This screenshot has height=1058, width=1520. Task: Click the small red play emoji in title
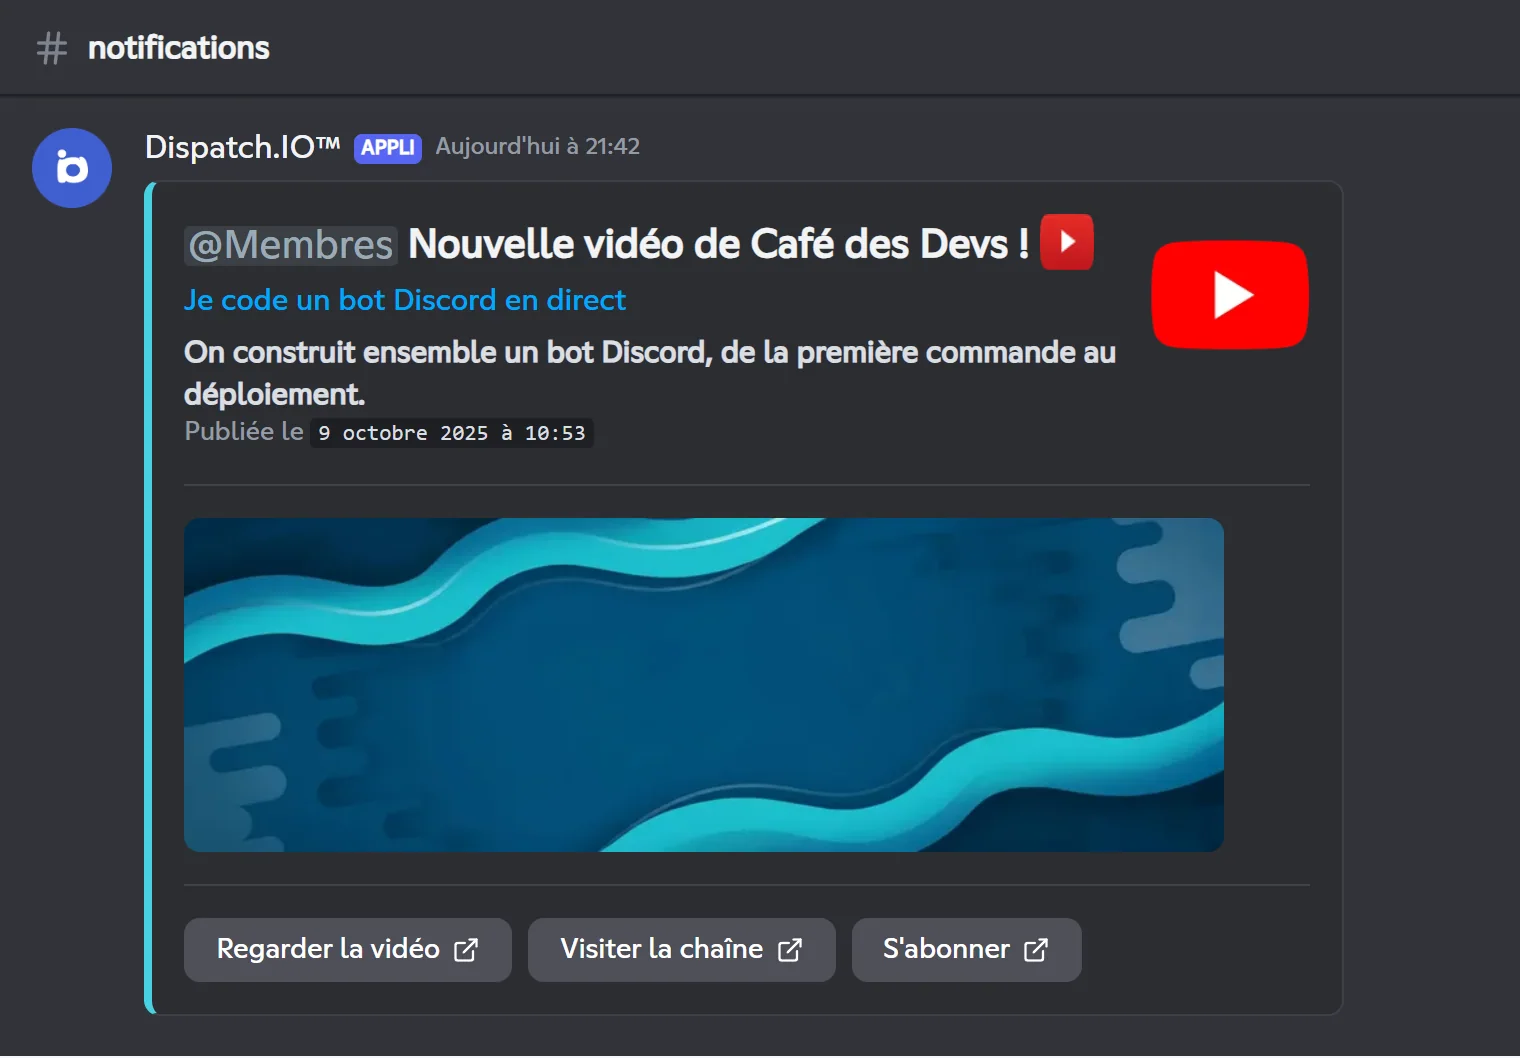tap(1067, 242)
